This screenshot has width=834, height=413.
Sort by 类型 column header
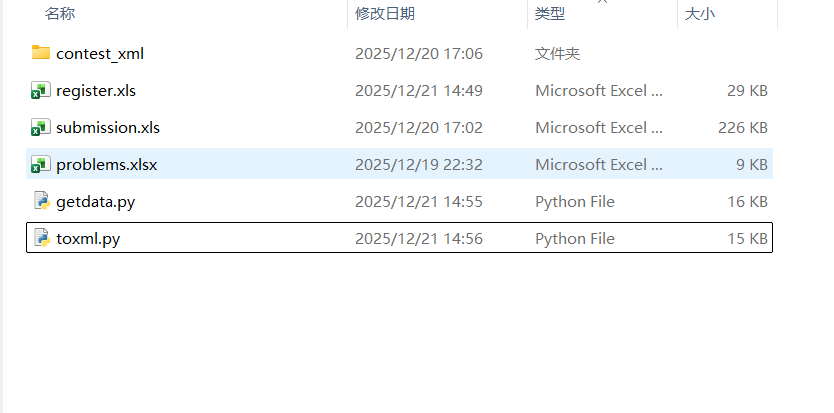pyautogui.click(x=550, y=14)
